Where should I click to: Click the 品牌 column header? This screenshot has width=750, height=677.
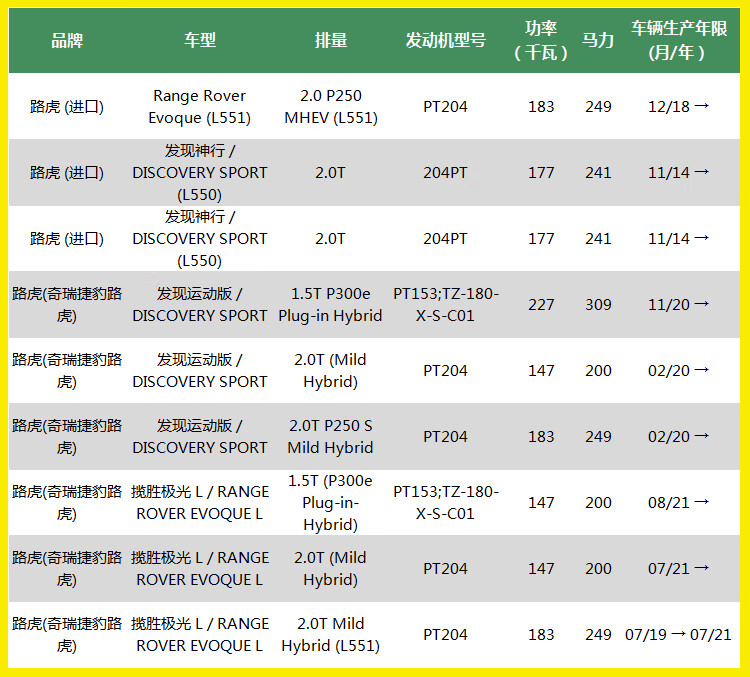pos(67,40)
